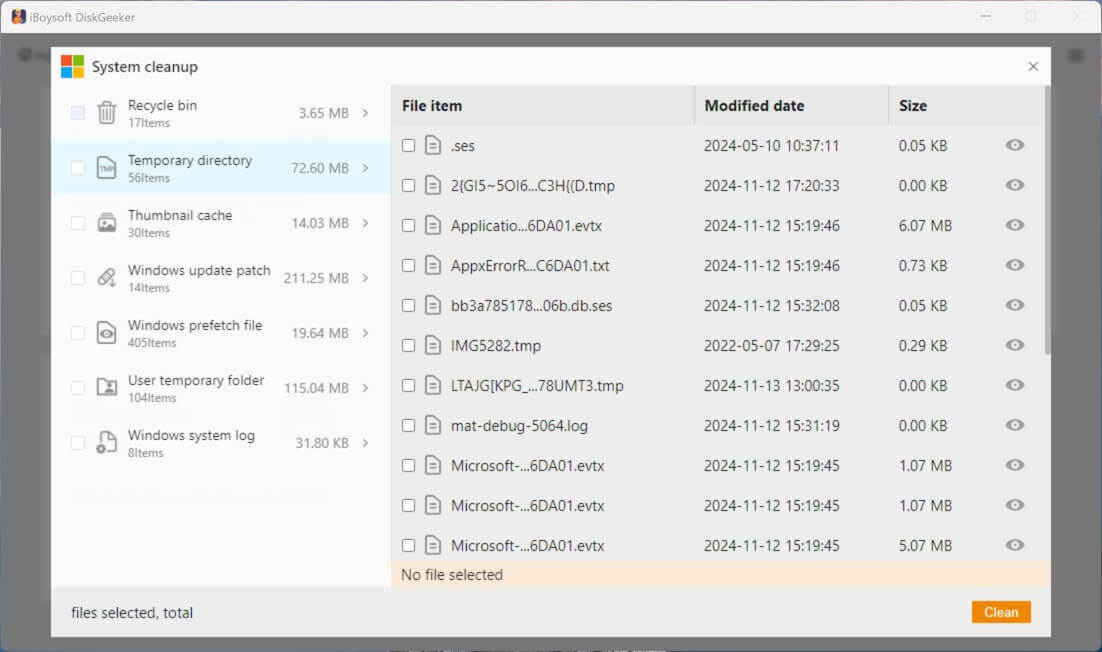Click the Windows prefetch file icon
Viewport: 1102px width, 652px height.
pos(106,332)
